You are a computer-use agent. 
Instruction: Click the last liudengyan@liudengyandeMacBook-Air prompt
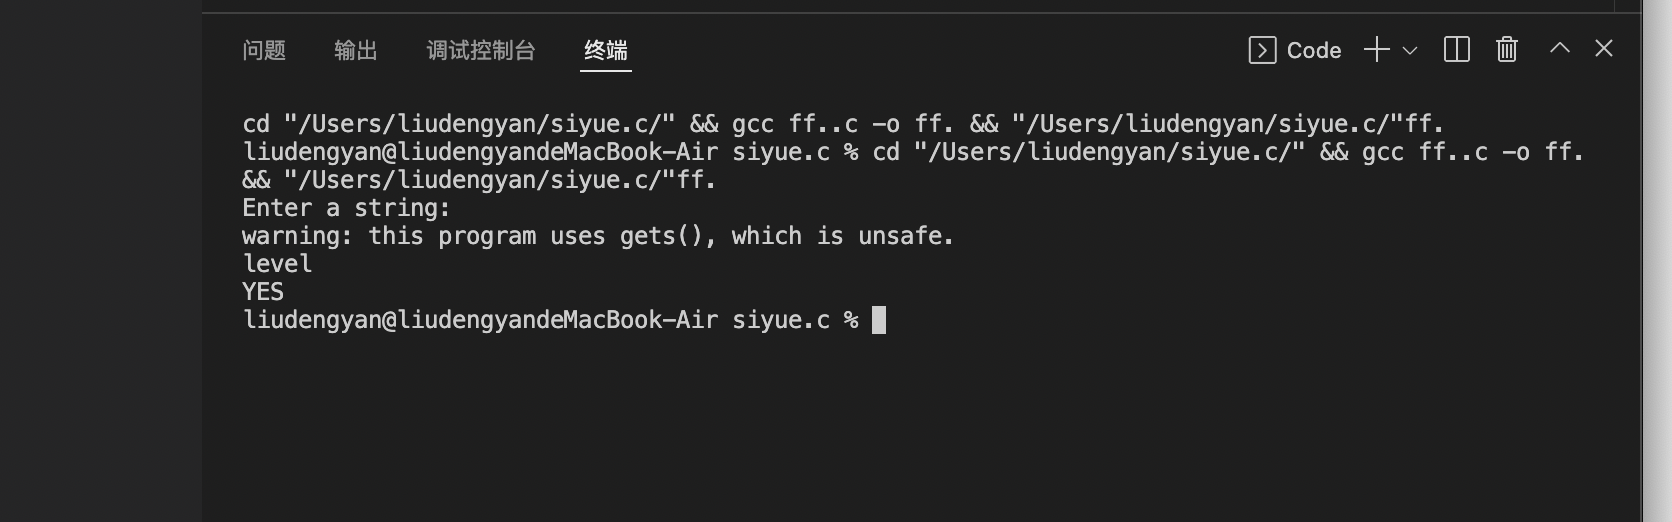click(550, 320)
